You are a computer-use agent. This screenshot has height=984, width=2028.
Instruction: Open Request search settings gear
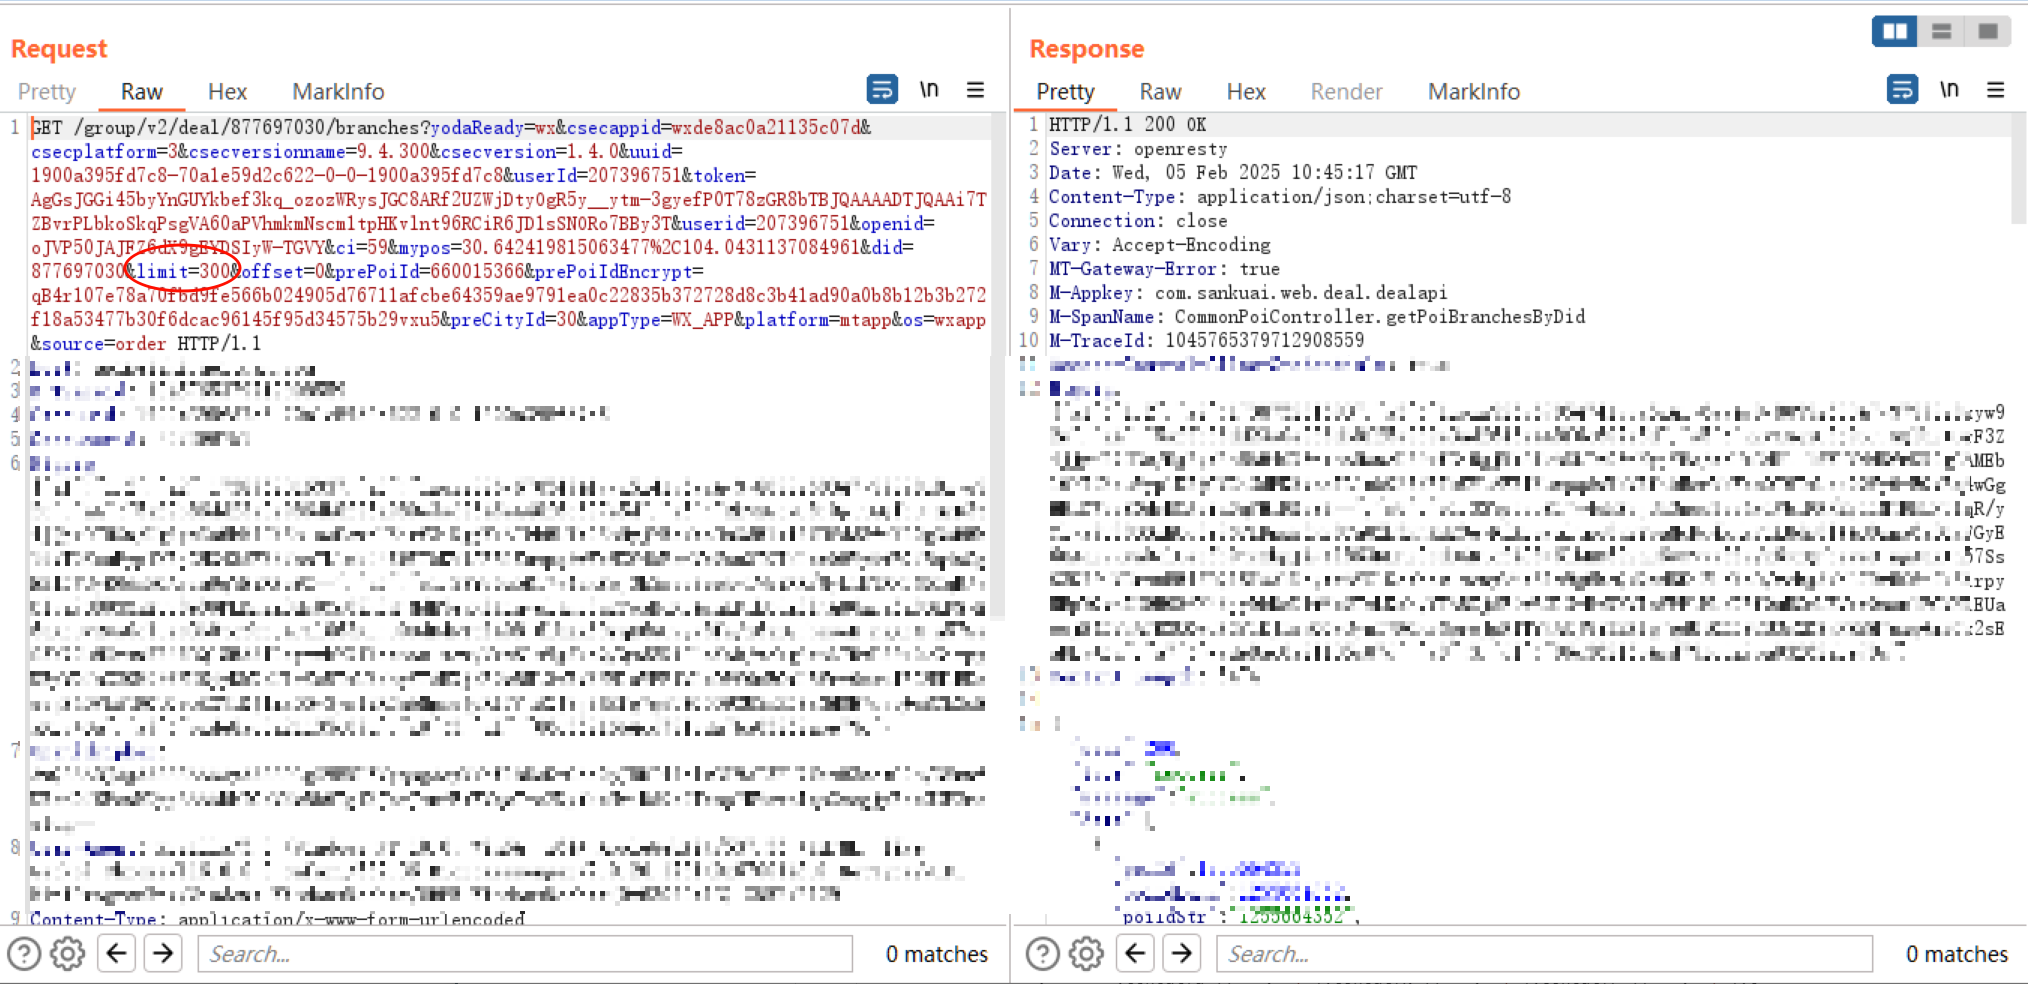tap(68, 954)
